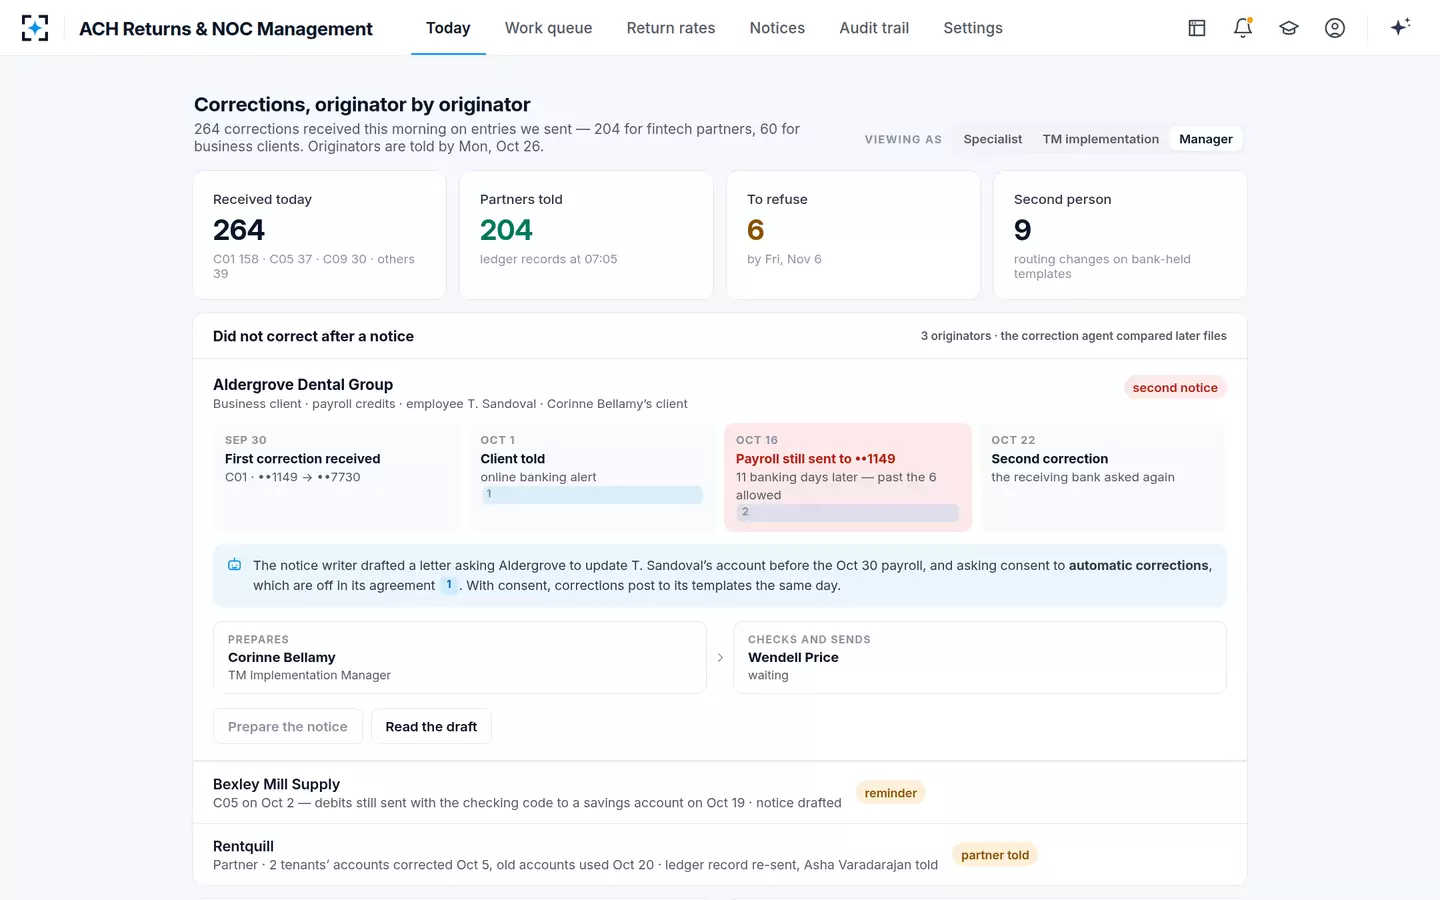Go to the Return rates tab
The image size is (1440, 900).
point(671,28)
